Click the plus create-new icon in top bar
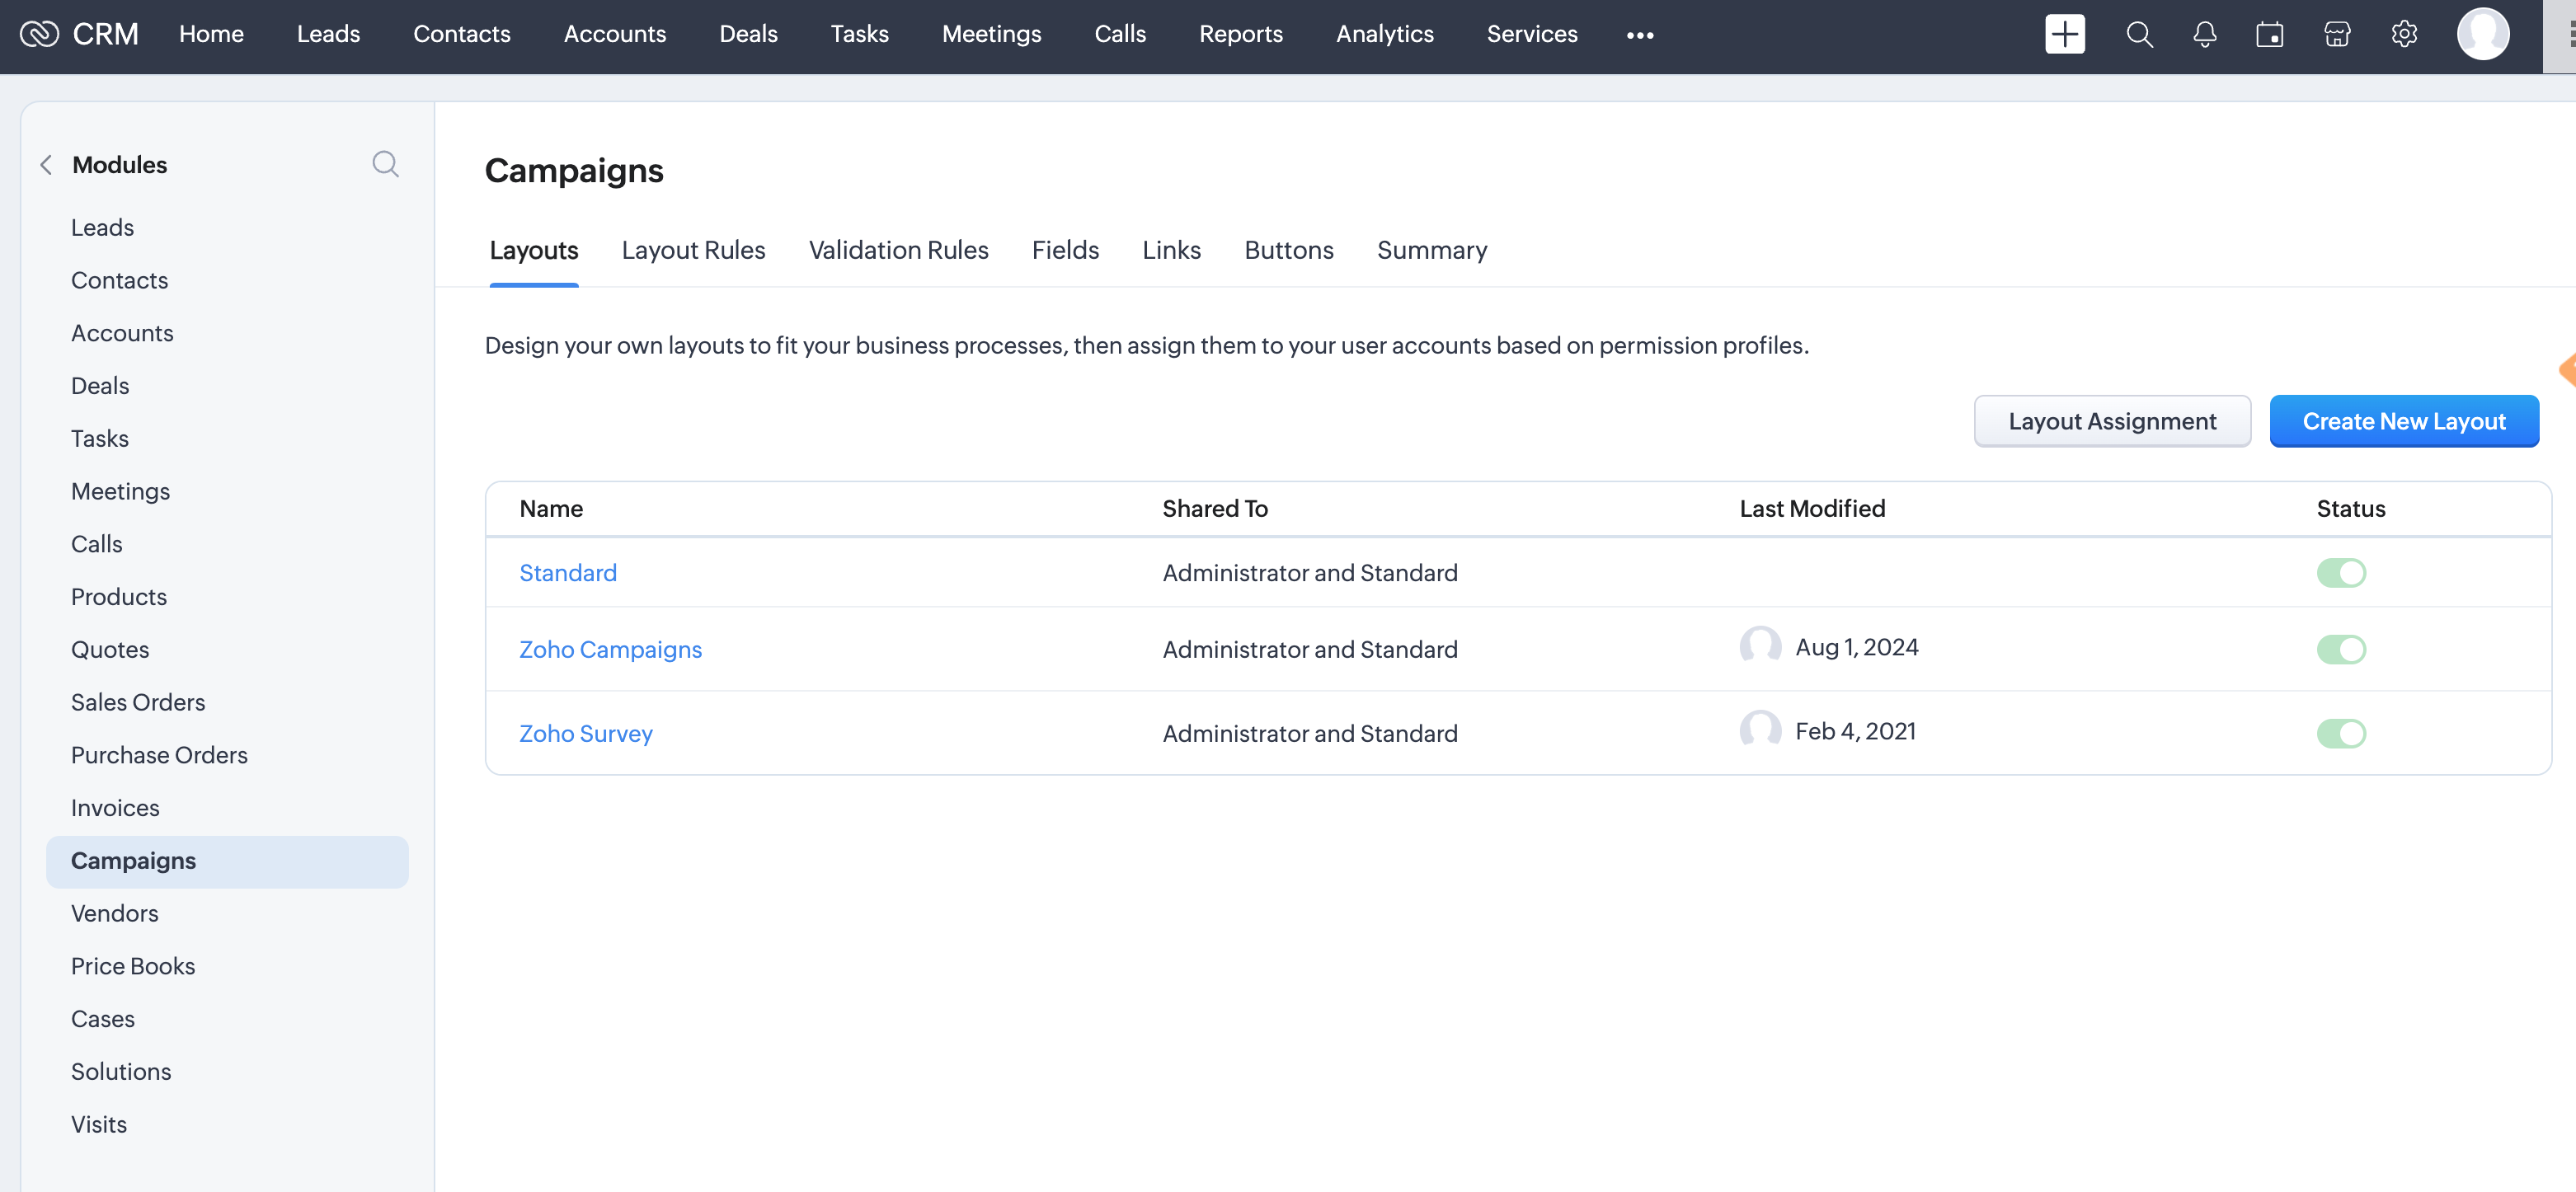 tap(2064, 34)
